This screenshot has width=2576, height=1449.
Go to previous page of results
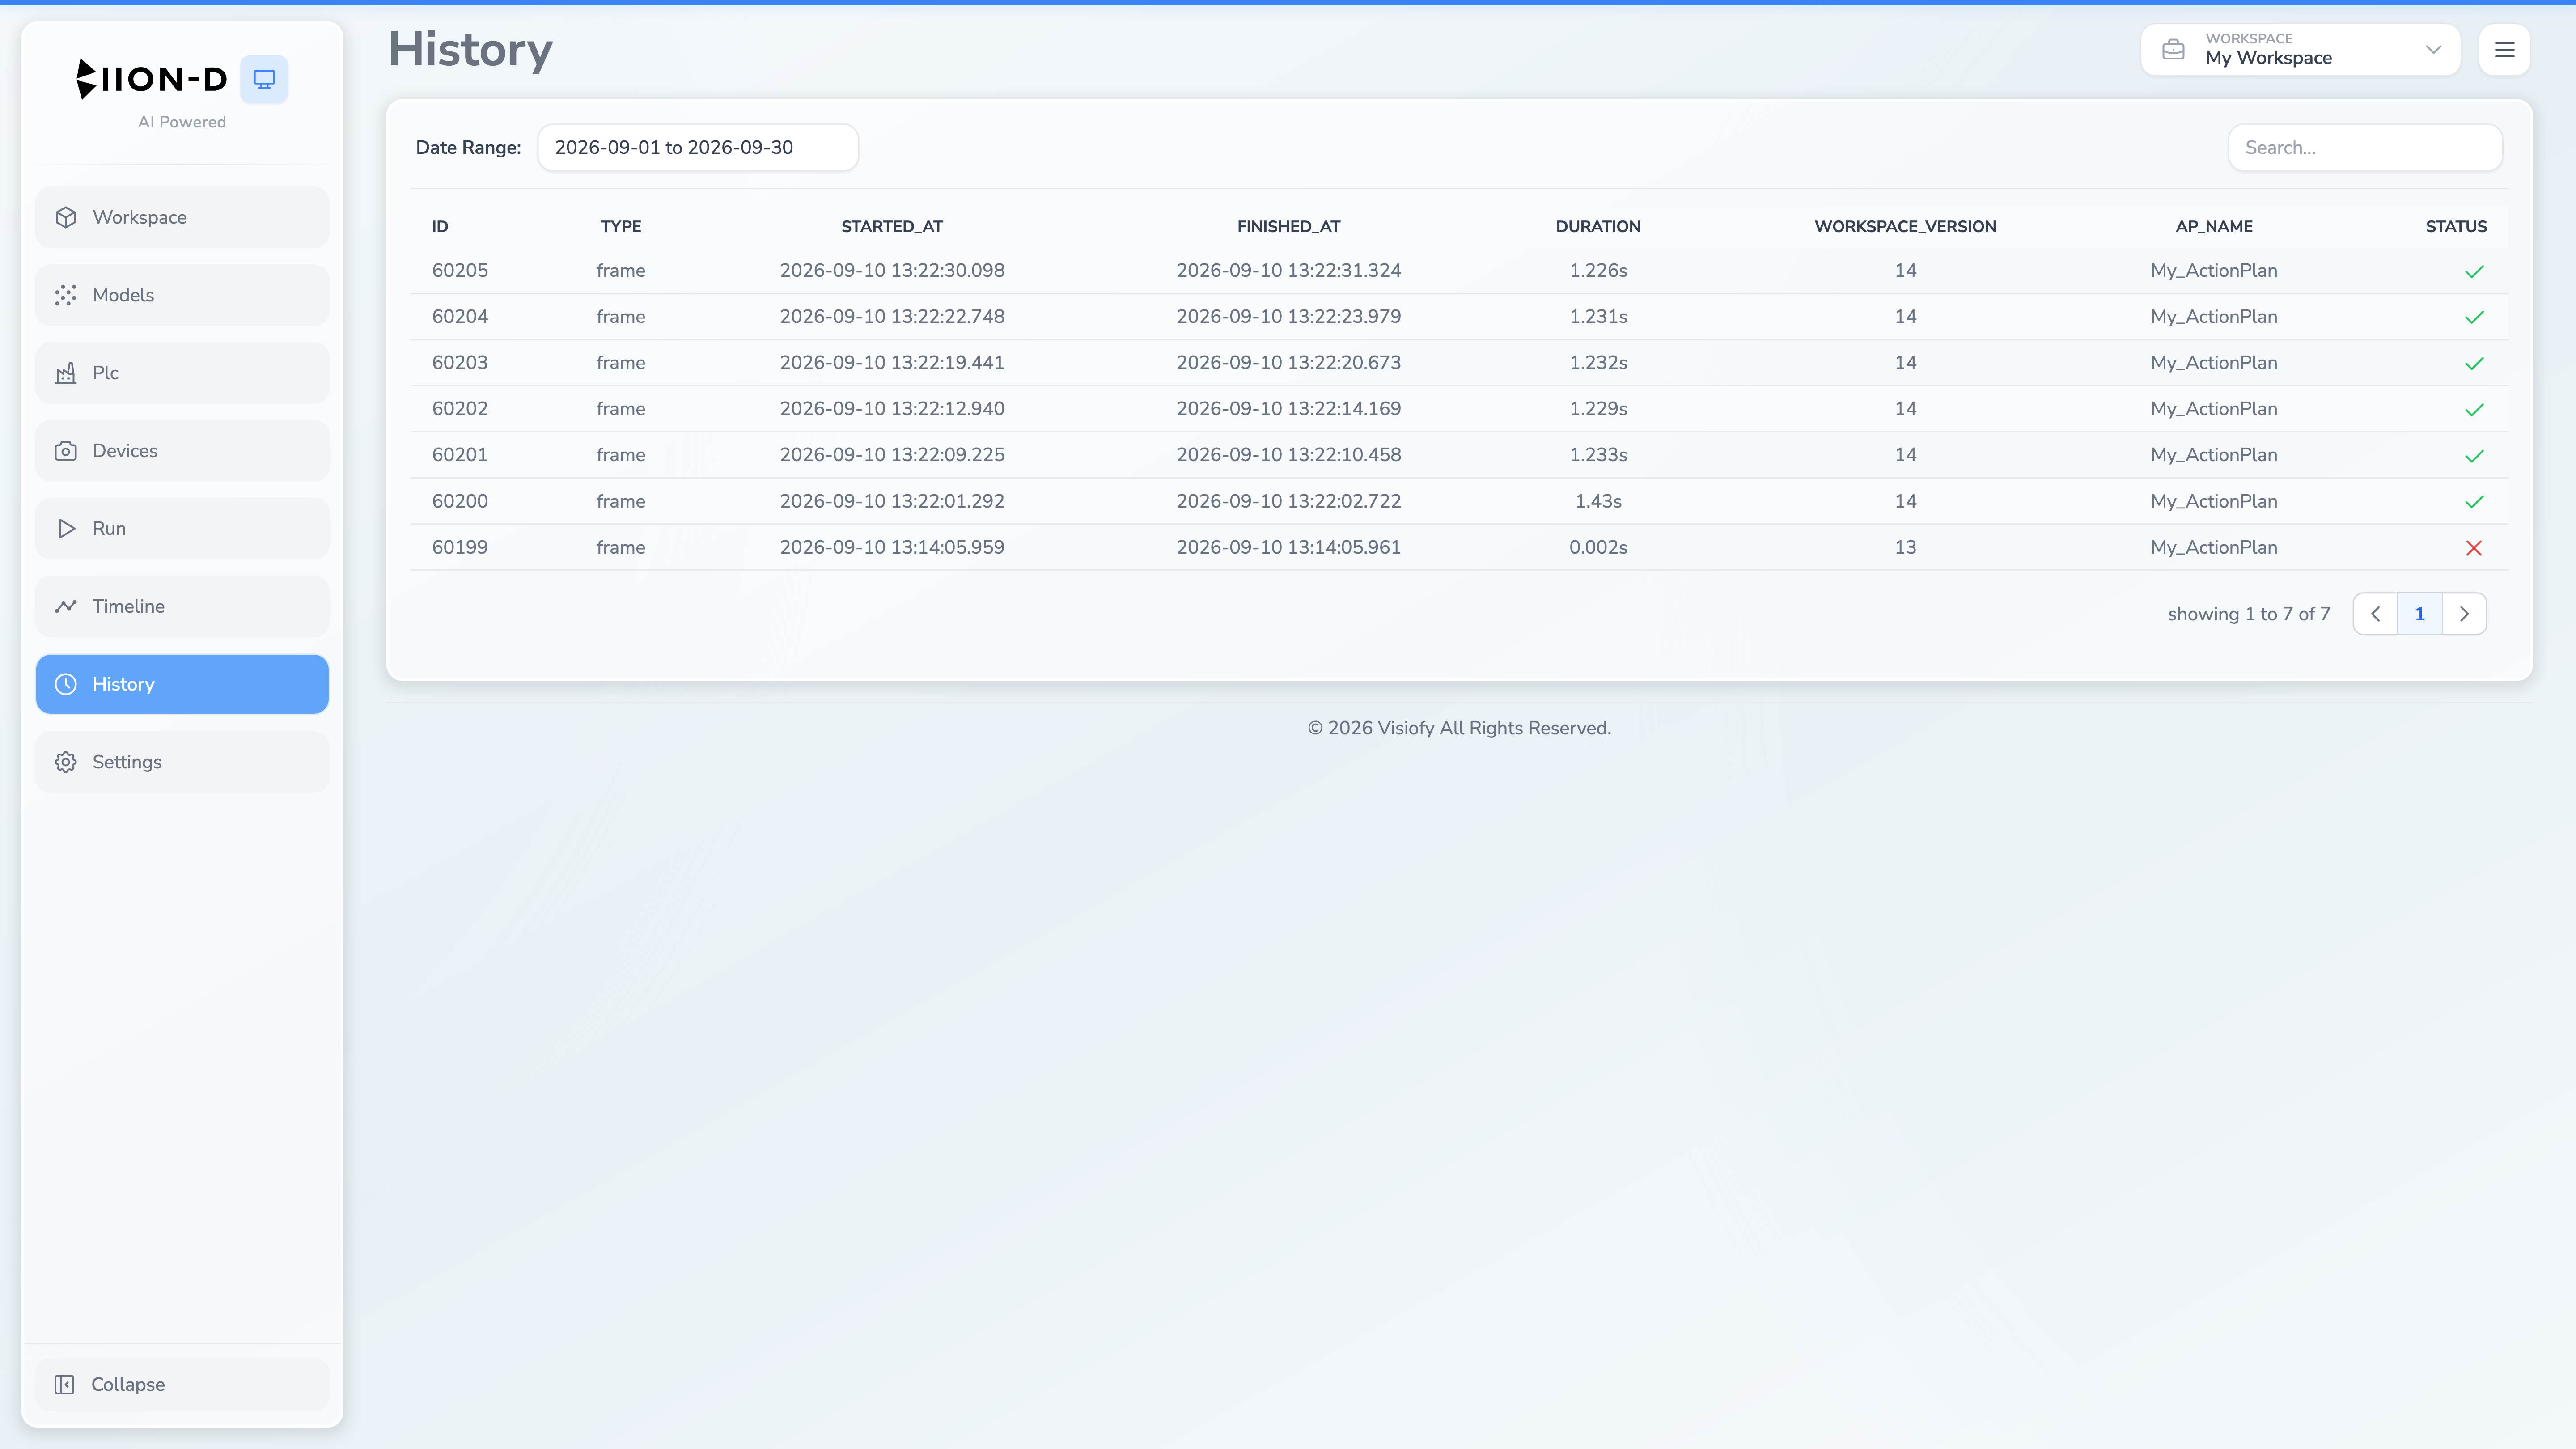[2375, 614]
